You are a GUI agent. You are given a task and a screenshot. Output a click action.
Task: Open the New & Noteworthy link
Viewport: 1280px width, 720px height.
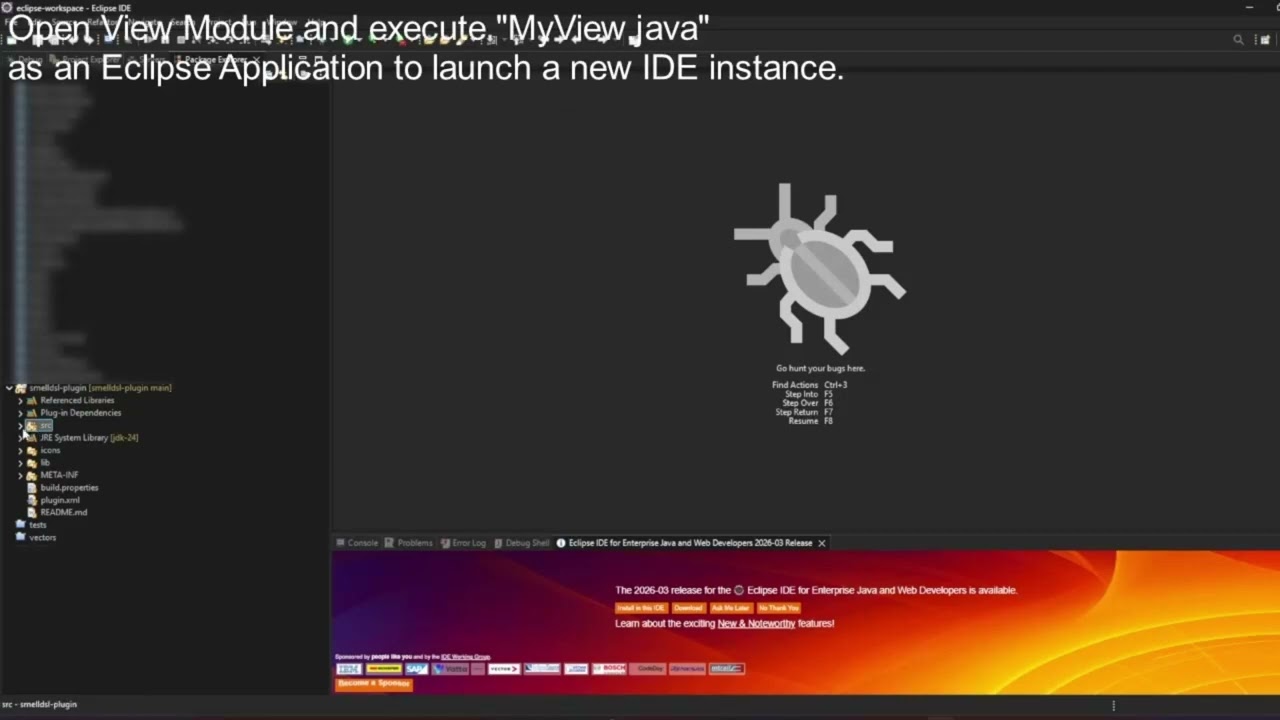755,623
